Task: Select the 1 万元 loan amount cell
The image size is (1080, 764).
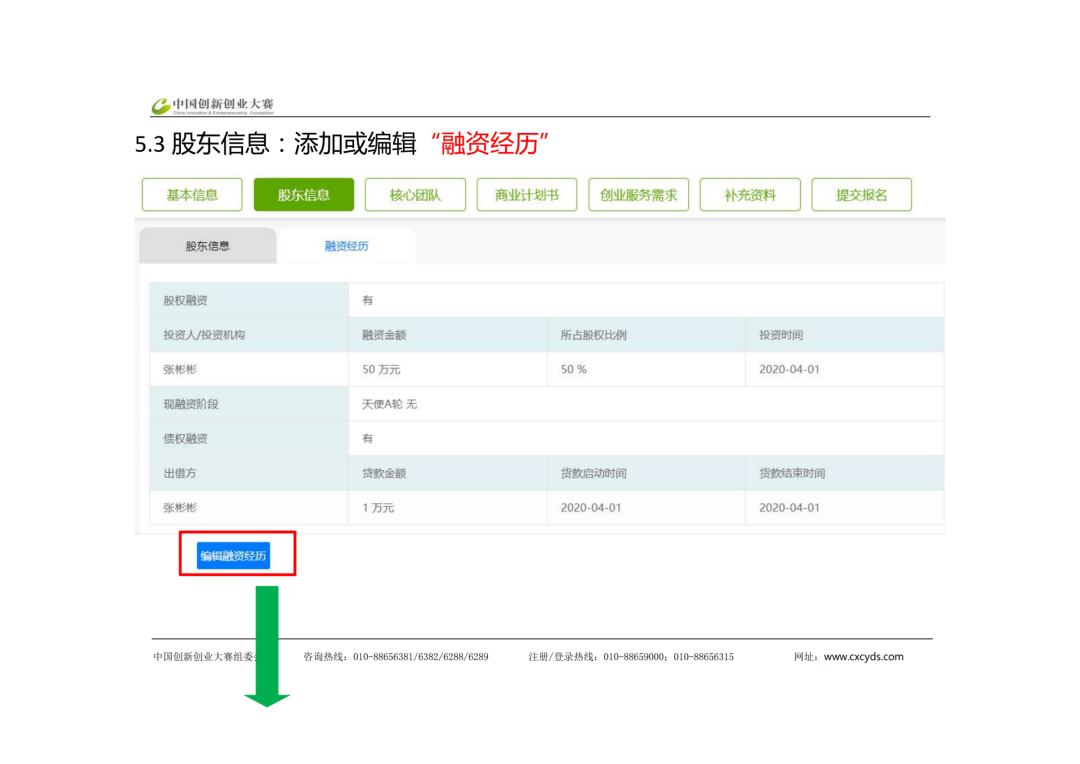Action: [378, 508]
